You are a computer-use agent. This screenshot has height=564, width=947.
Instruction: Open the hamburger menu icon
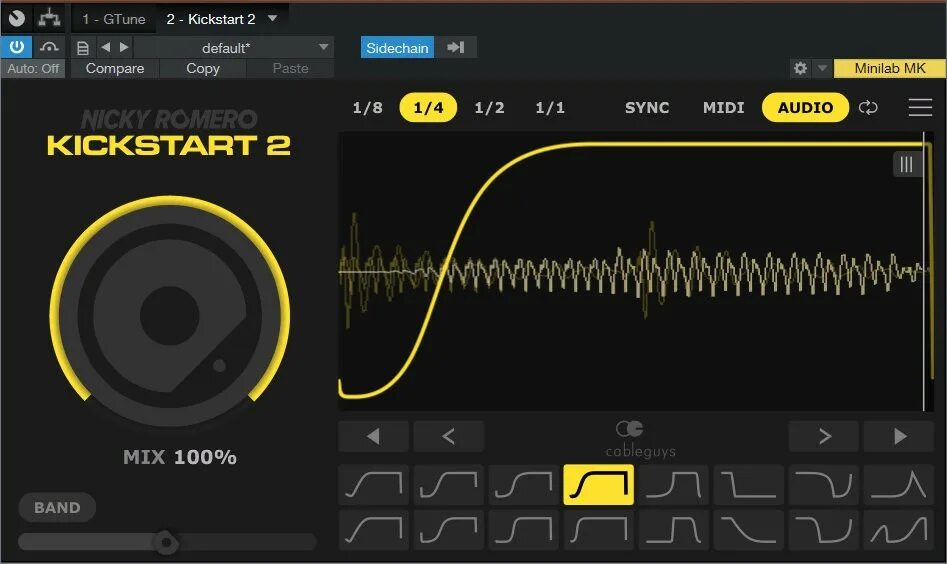click(920, 107)
